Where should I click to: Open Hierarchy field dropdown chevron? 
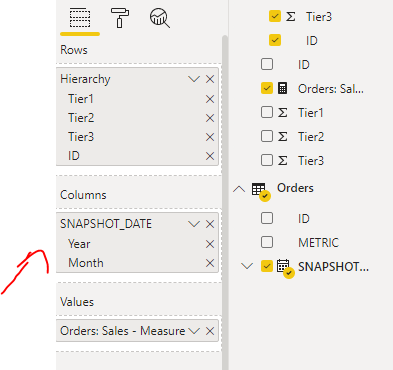point(194,79)
